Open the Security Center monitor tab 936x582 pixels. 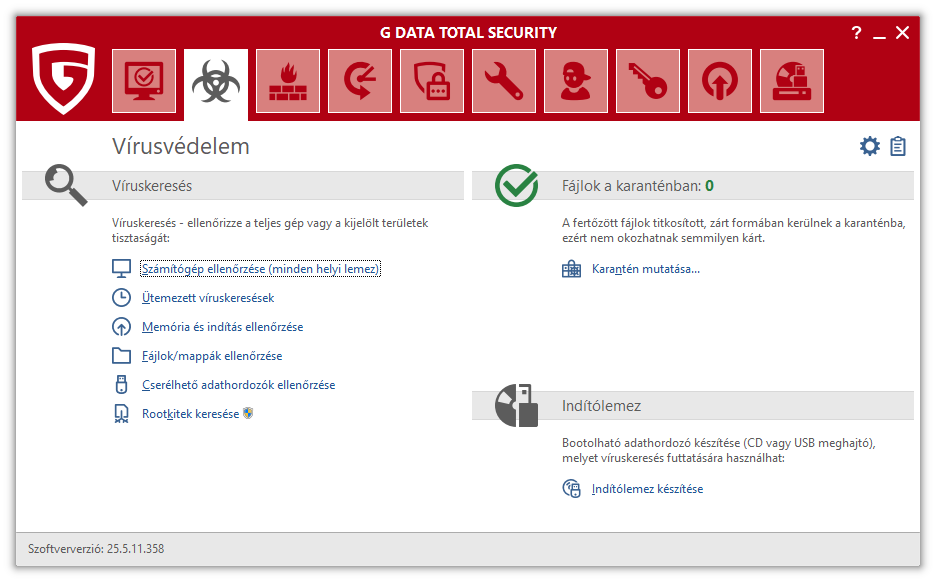[144, 81]
